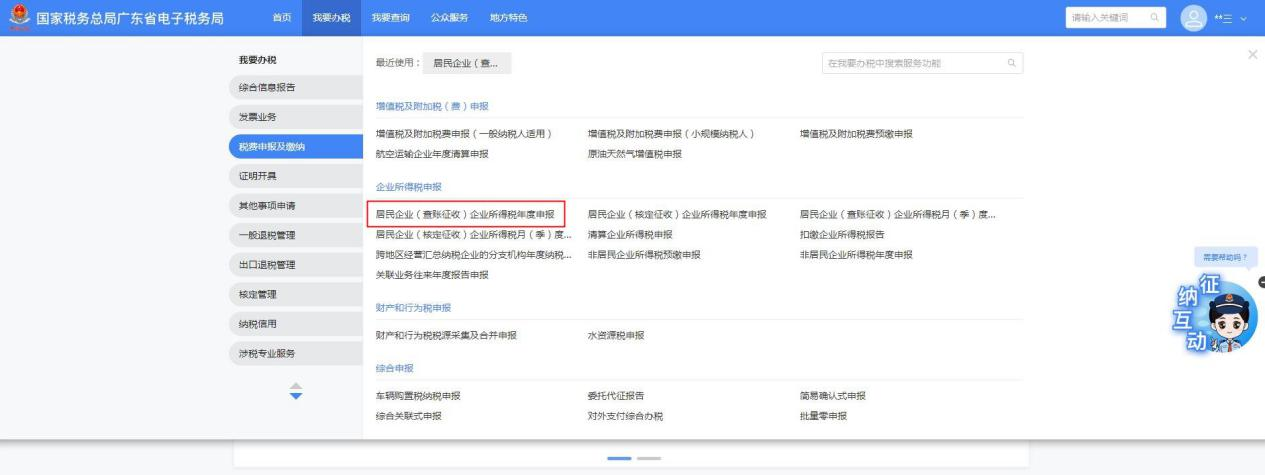Focus the 请输入关键词 search field
This screenshot has height=475, width=1265.
(x=1103, y=18)
